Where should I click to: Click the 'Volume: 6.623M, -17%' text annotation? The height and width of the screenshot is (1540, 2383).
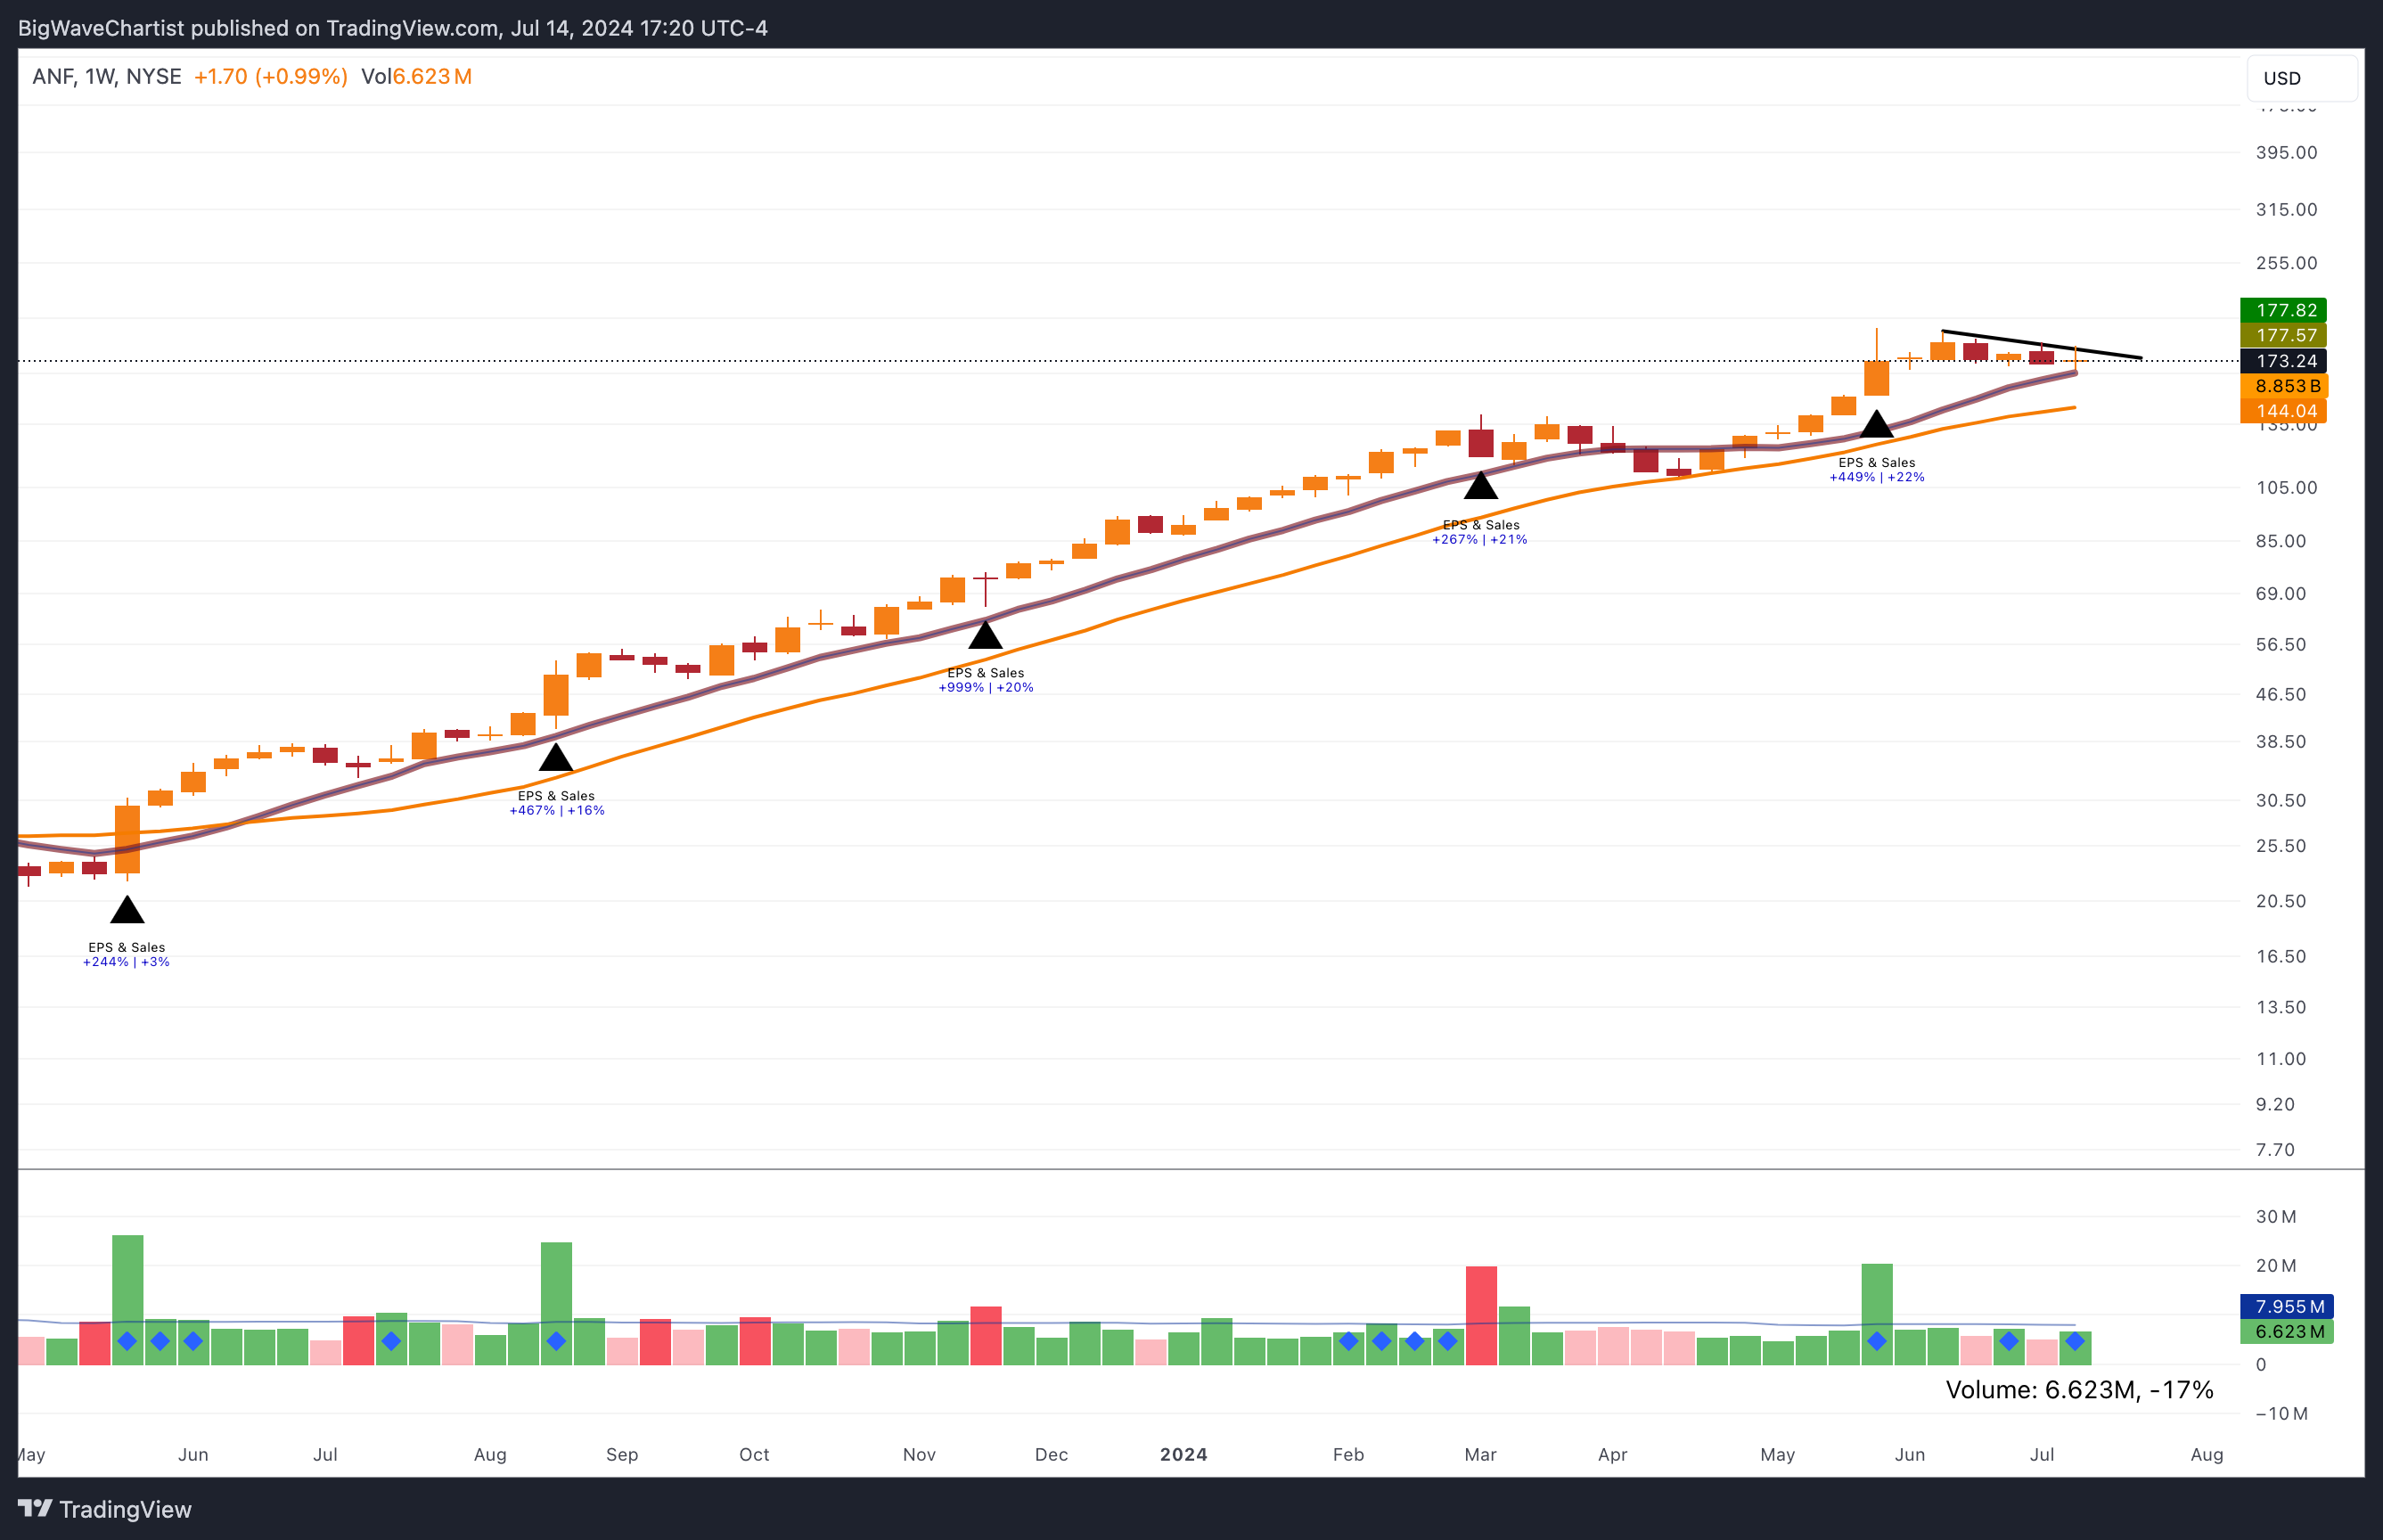pyautogui.click(x=2078, y=1390)
